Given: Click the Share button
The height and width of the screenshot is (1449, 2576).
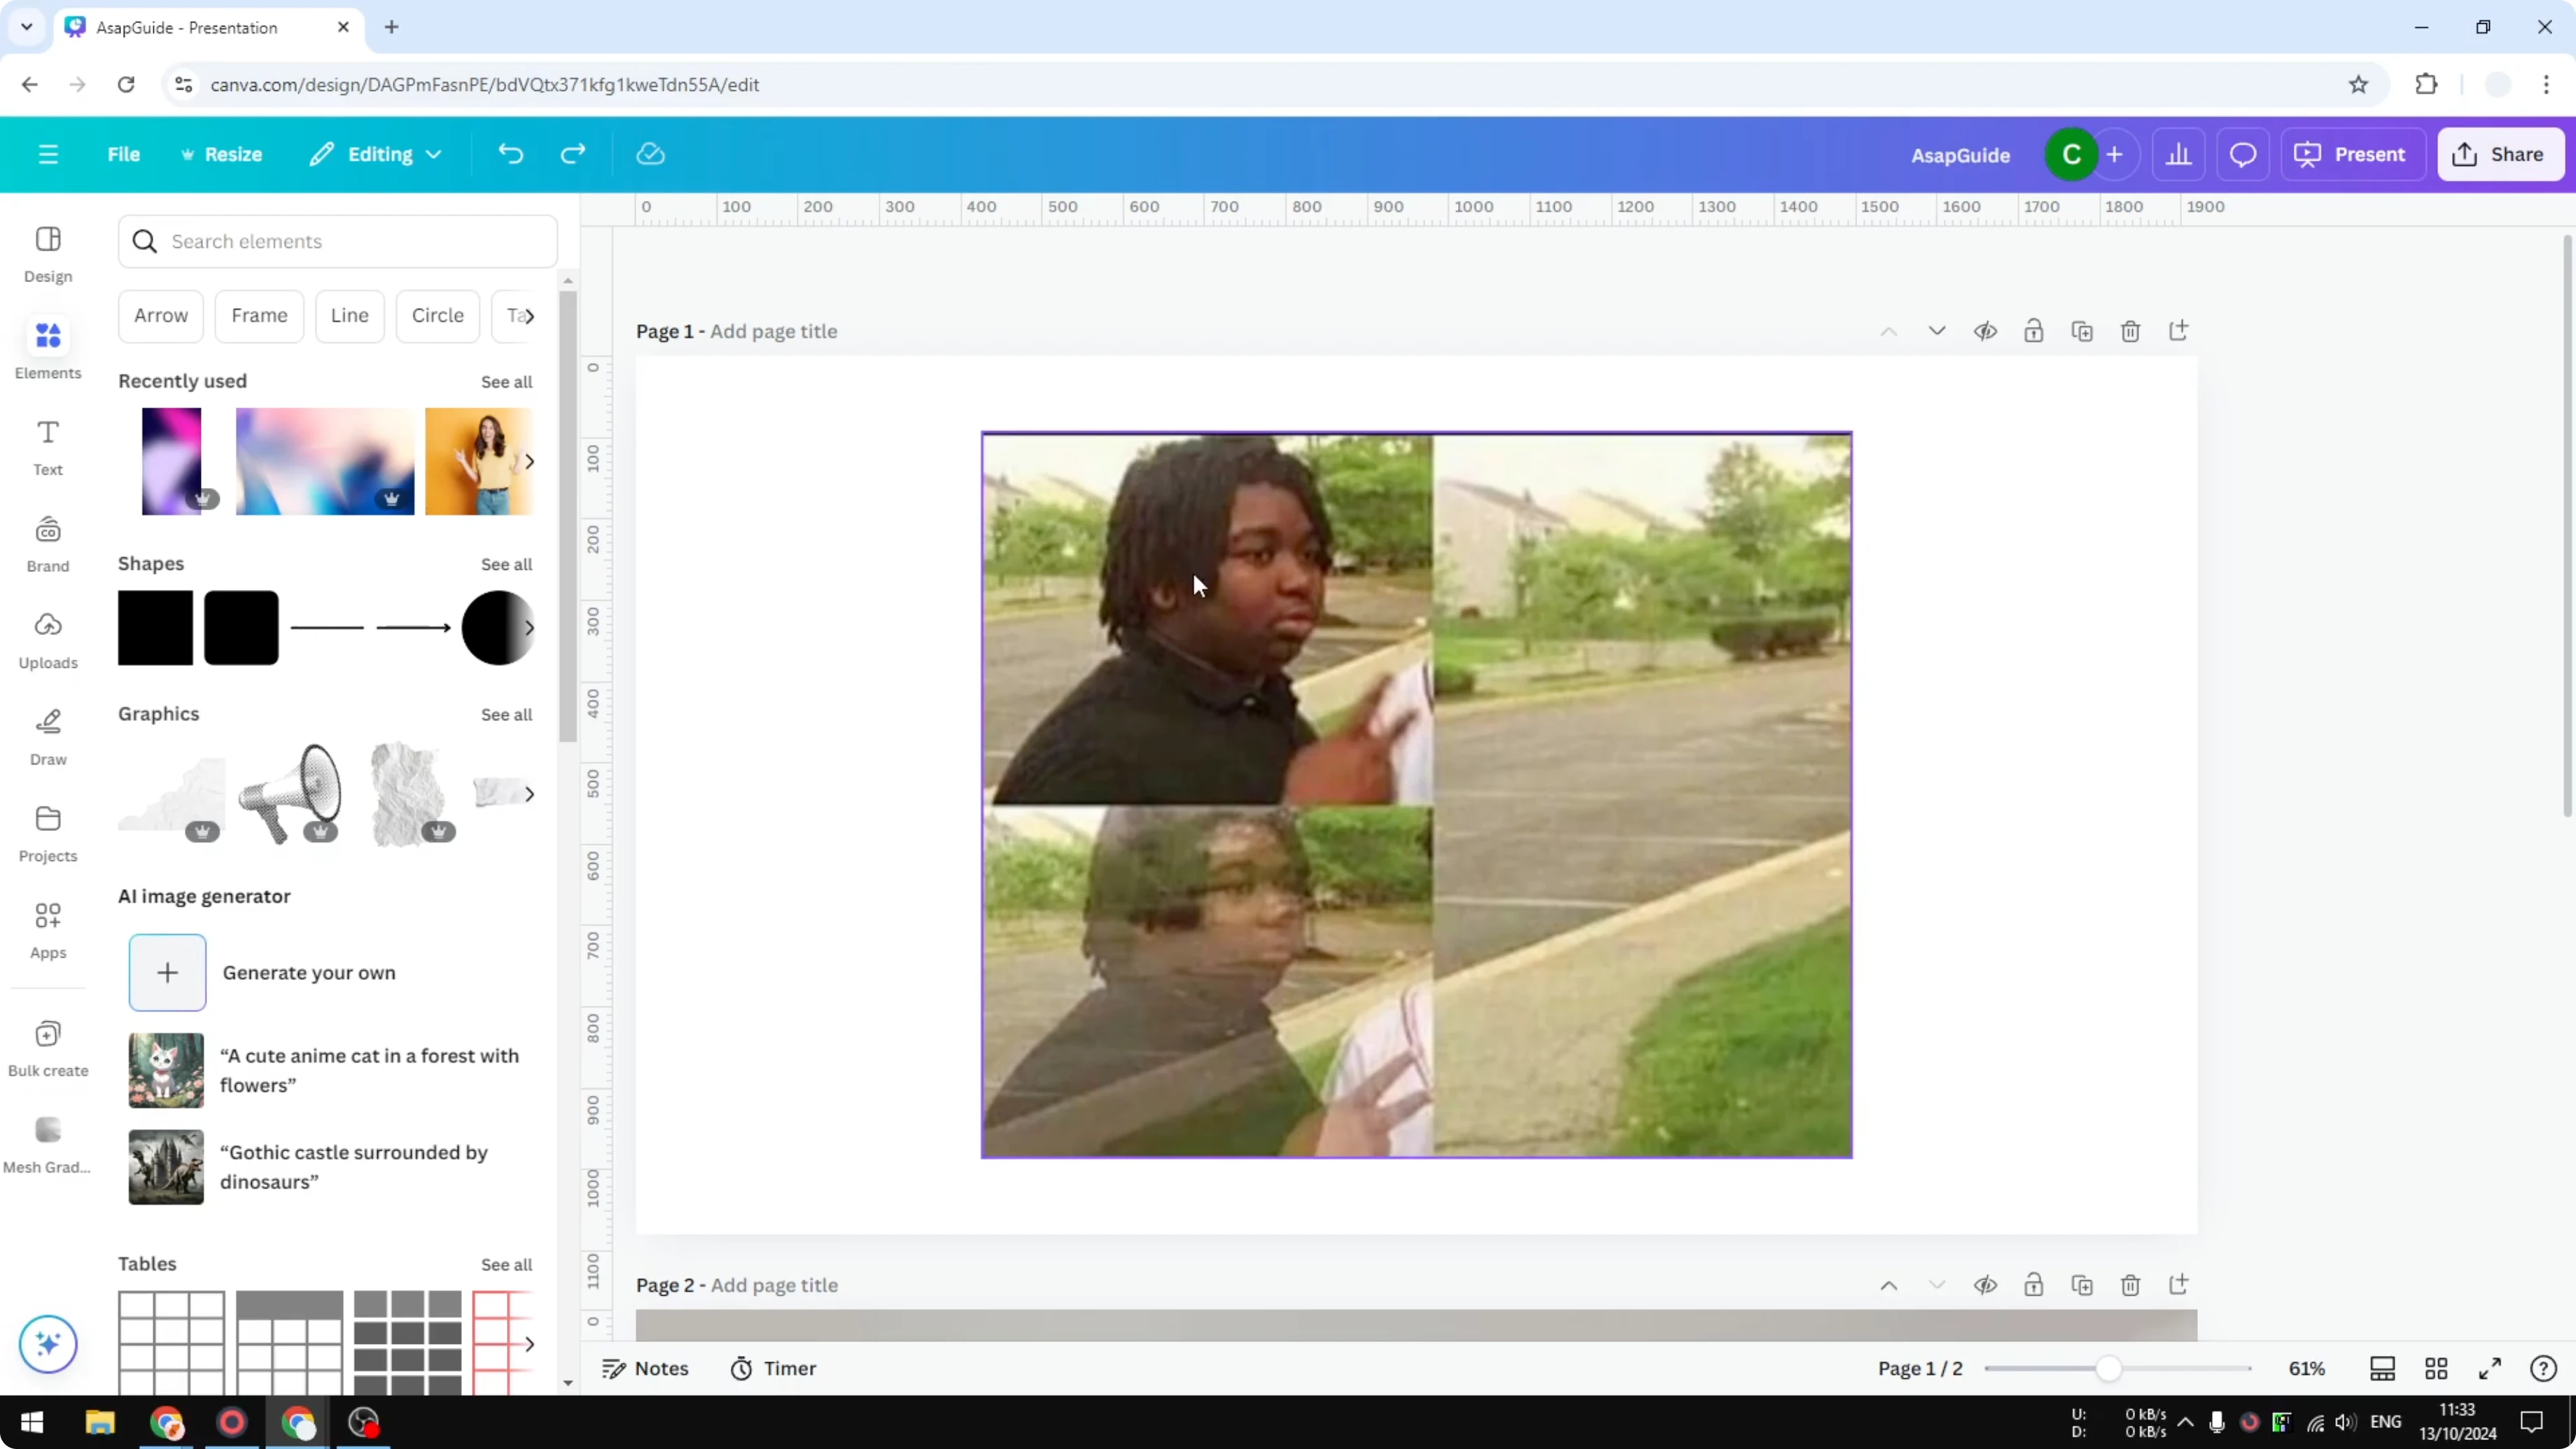Looking at the screenshot, I should [x=2500, y=154].
